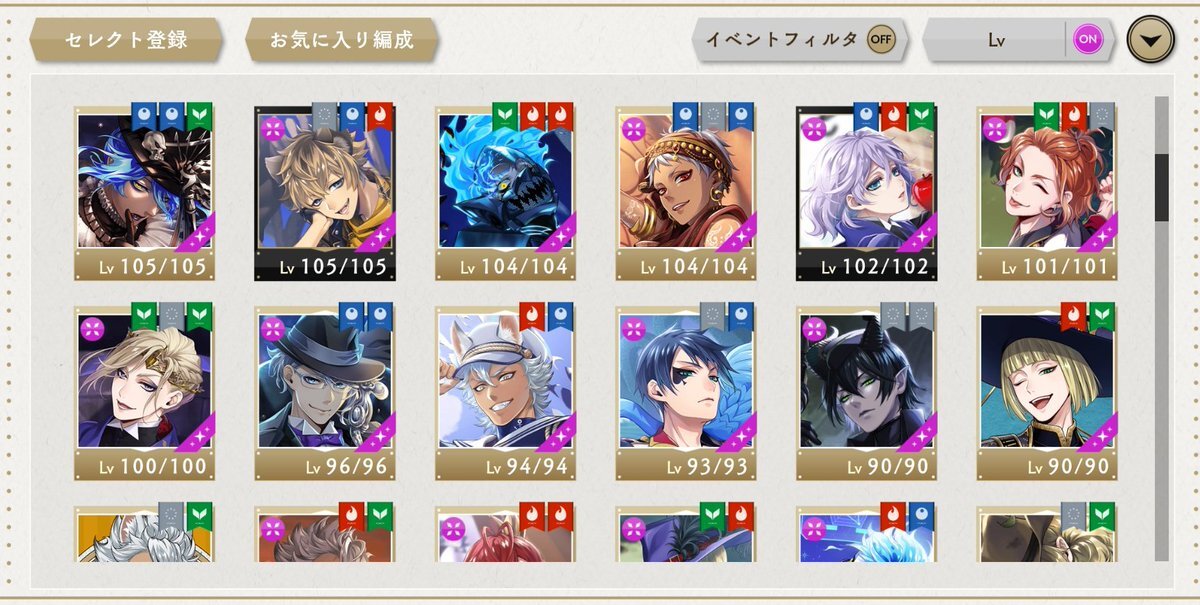Click pink badge icon on Lv 93/93 card
This screenshot has width=1200, height=605.
pos(633,328)
